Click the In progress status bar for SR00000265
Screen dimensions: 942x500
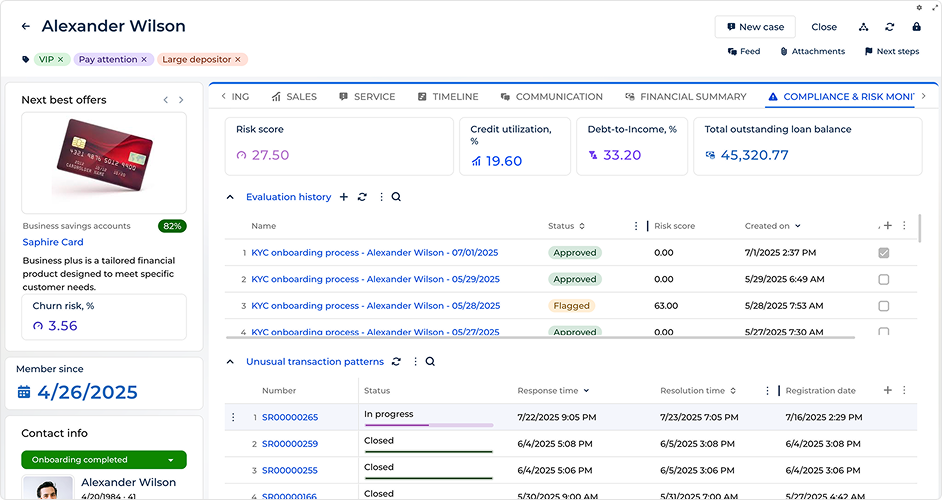[x=428, y=424]
